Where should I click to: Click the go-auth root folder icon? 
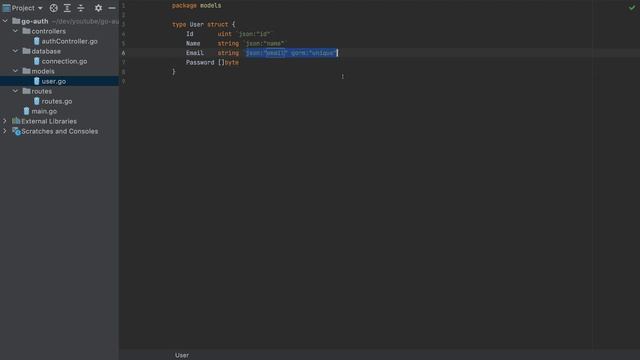click(x=16, y=20)
